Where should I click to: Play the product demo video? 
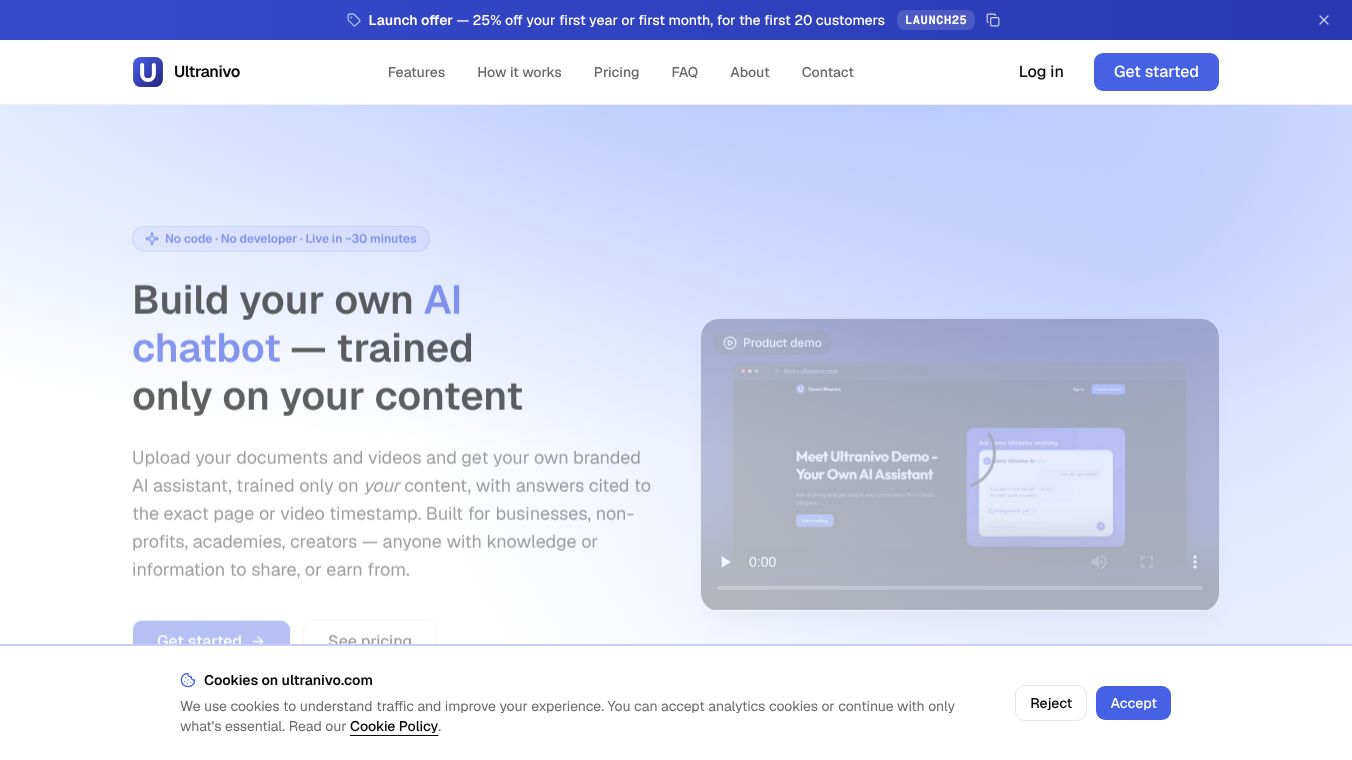(726, 562)
